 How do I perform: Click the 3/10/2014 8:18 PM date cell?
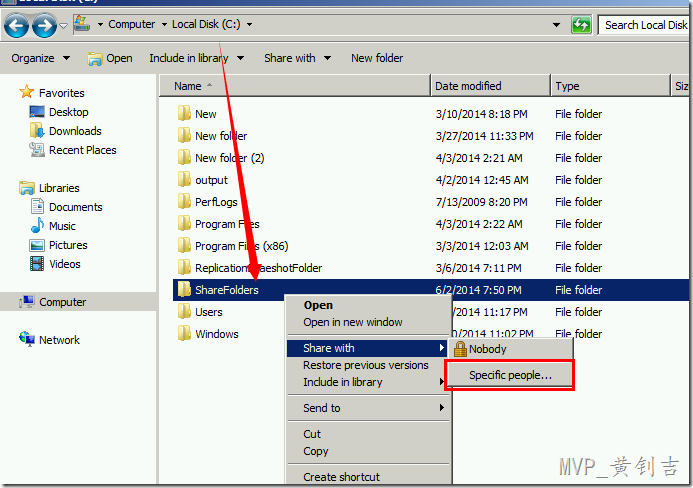[481, 114]
